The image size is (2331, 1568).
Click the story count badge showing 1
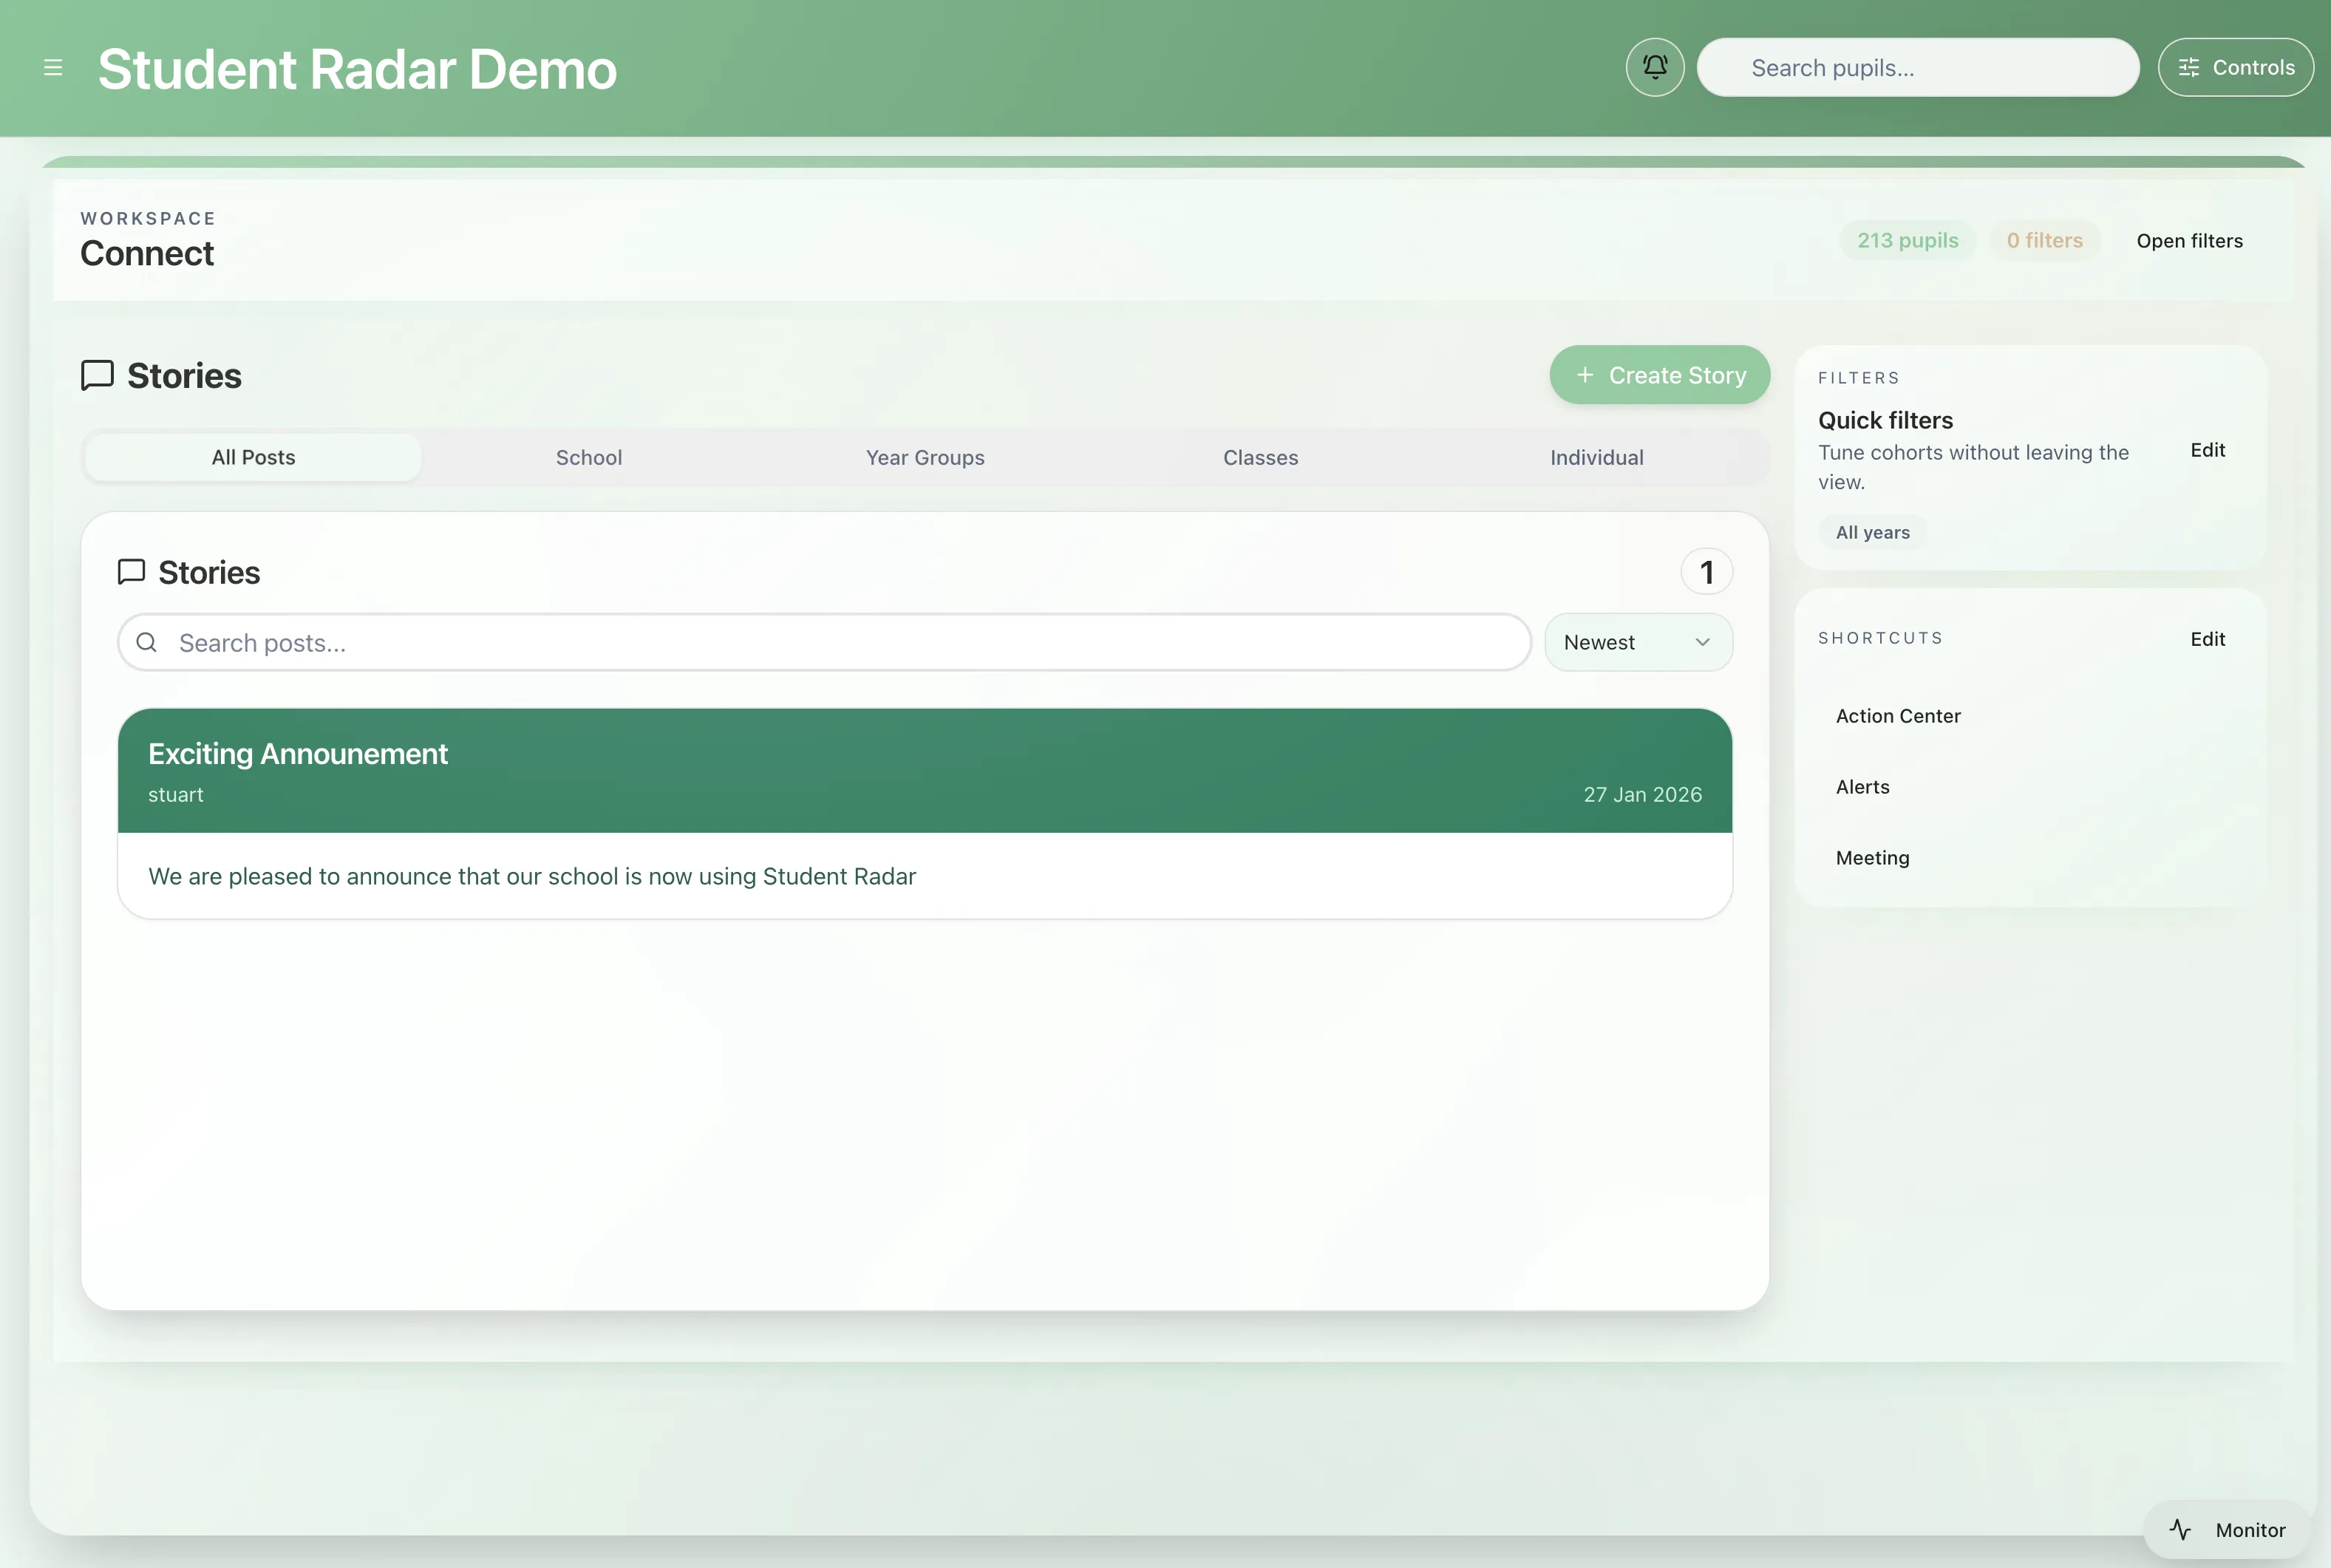click(x=1706, y=572)
